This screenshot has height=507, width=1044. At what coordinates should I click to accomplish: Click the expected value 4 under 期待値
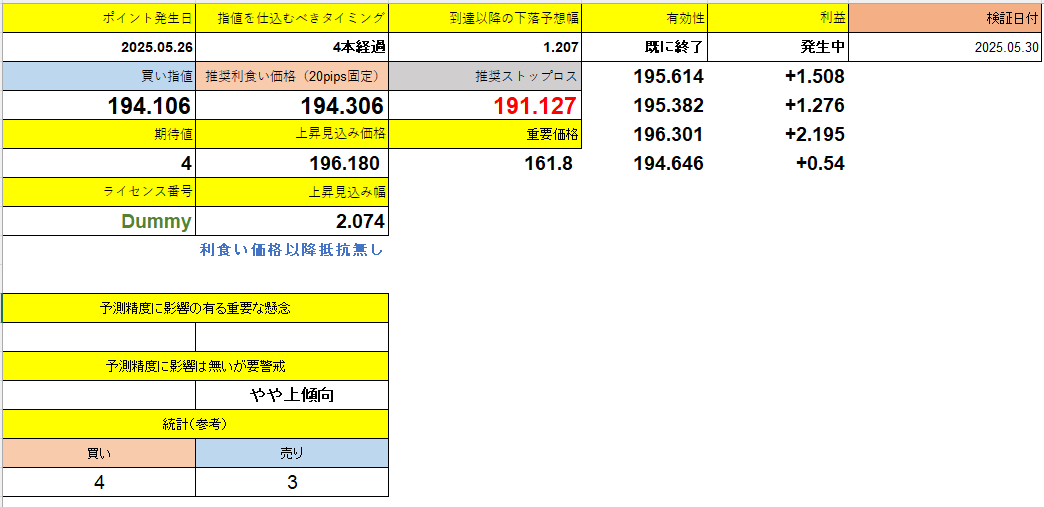pyautogui.click(x=99, y=163)
